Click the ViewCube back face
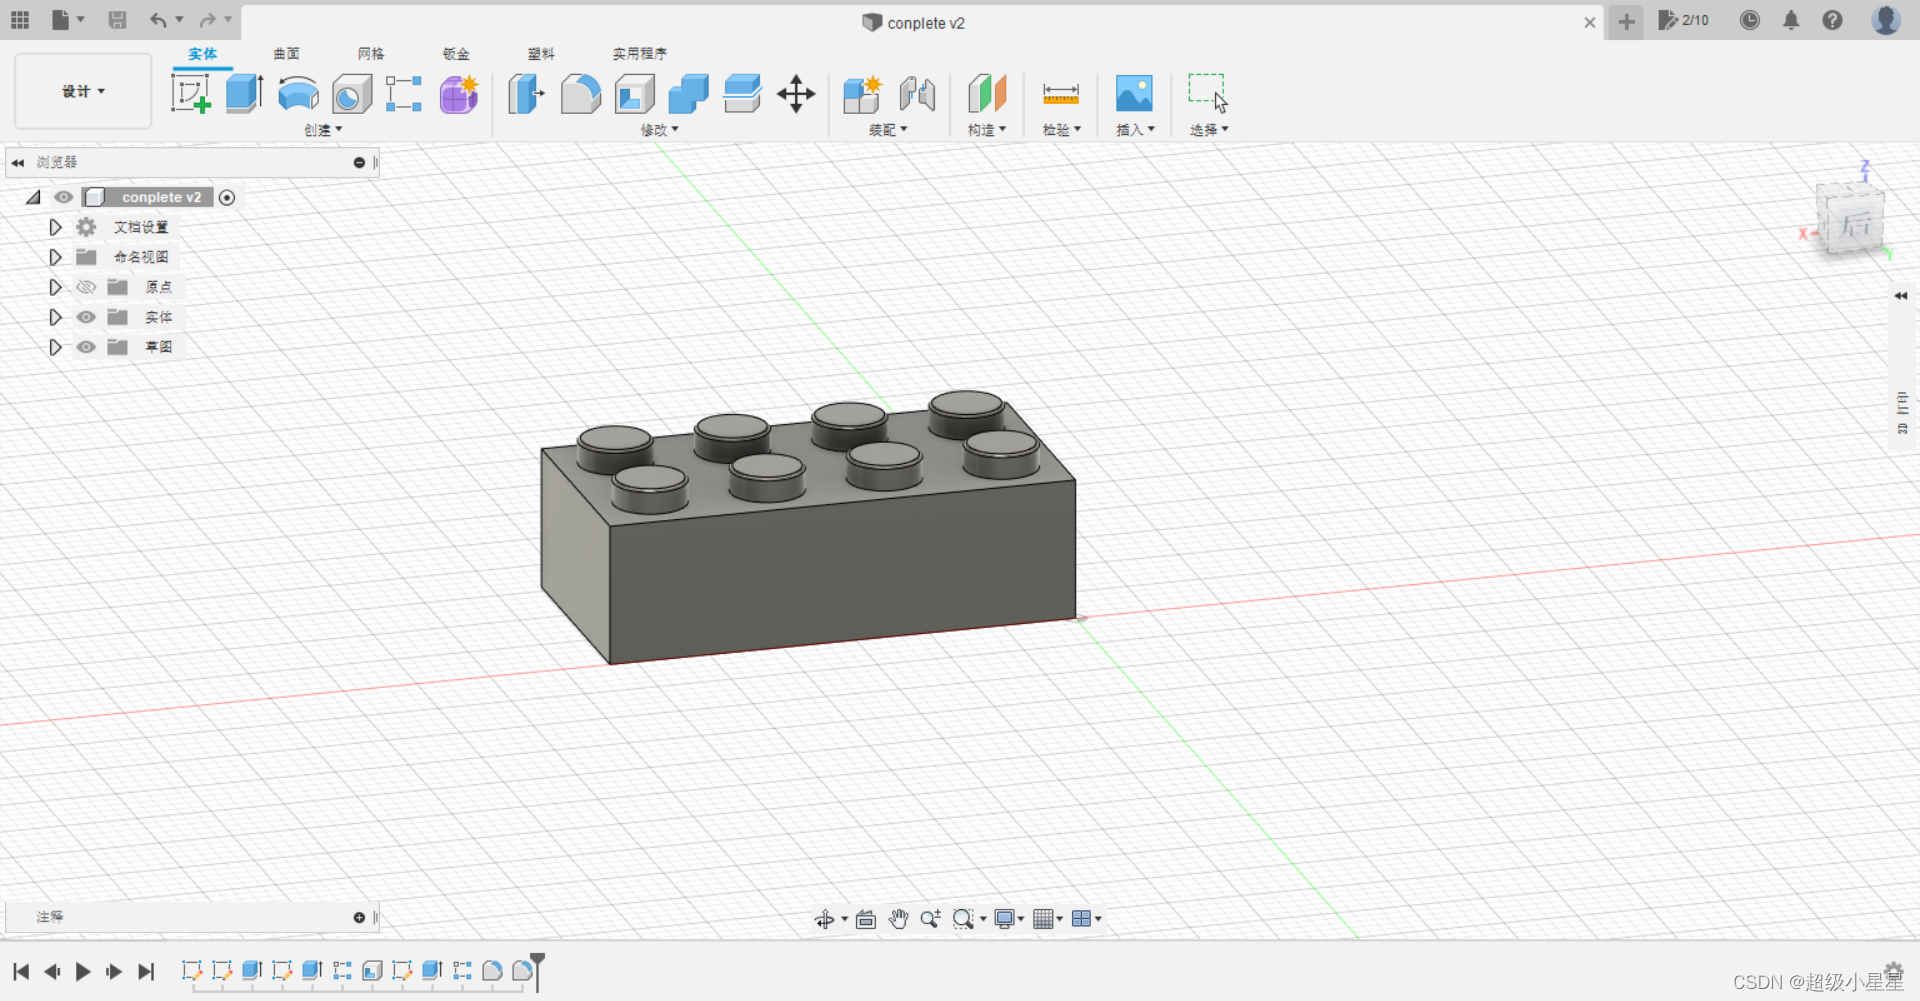Image resolution: width=1920 pixels, height=1001 pixels. pos(1855,224)
